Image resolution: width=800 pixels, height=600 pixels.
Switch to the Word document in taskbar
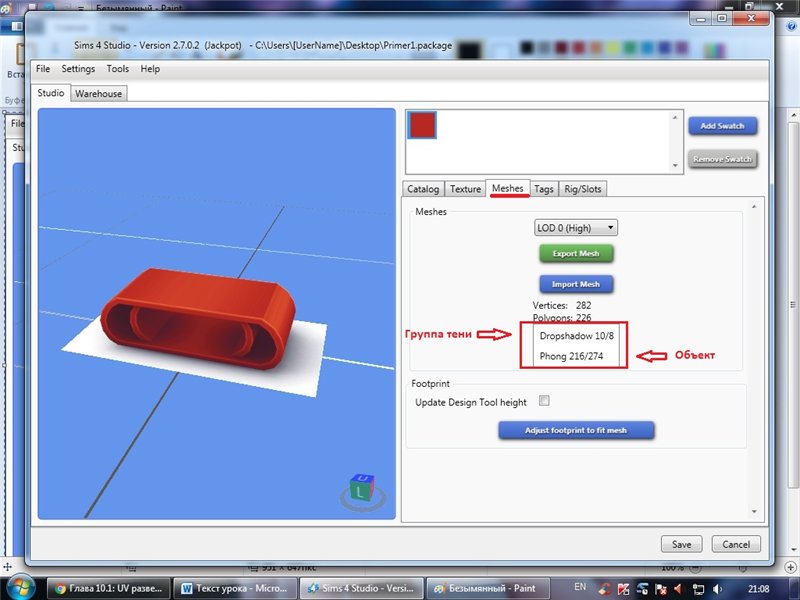(236, 587)
